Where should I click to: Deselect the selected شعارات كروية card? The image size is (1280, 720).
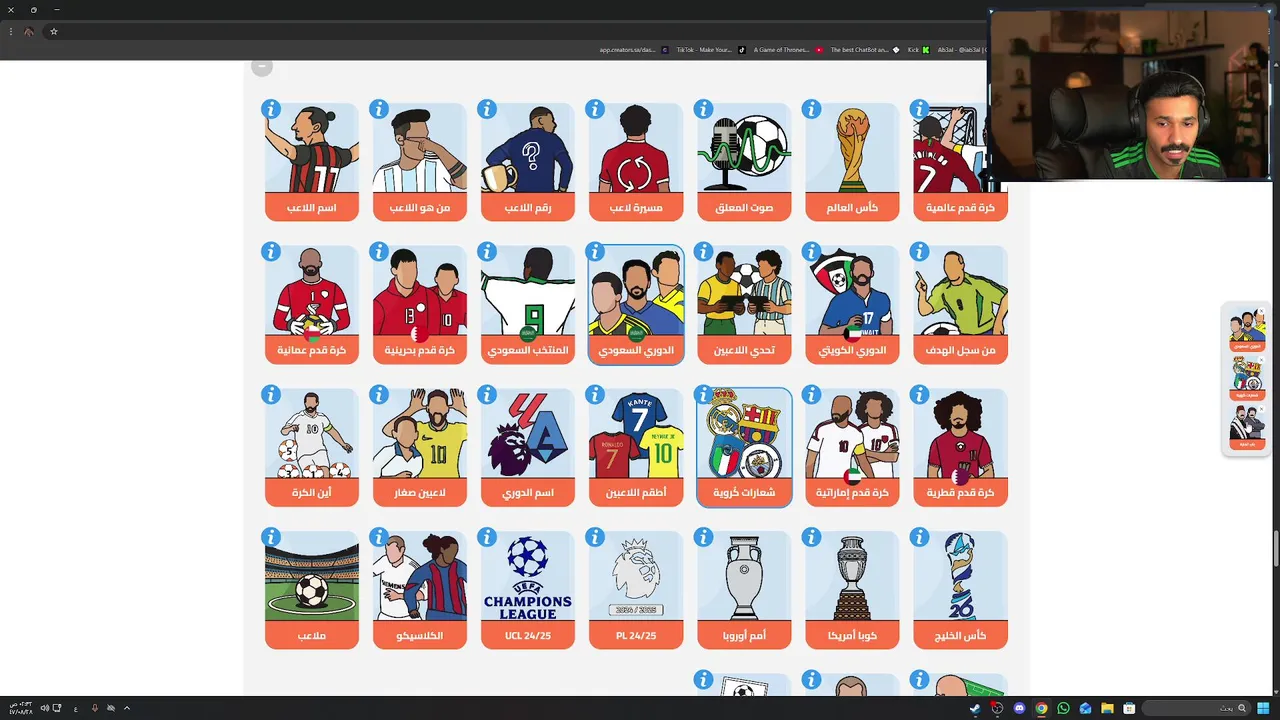tap(744, 448)
